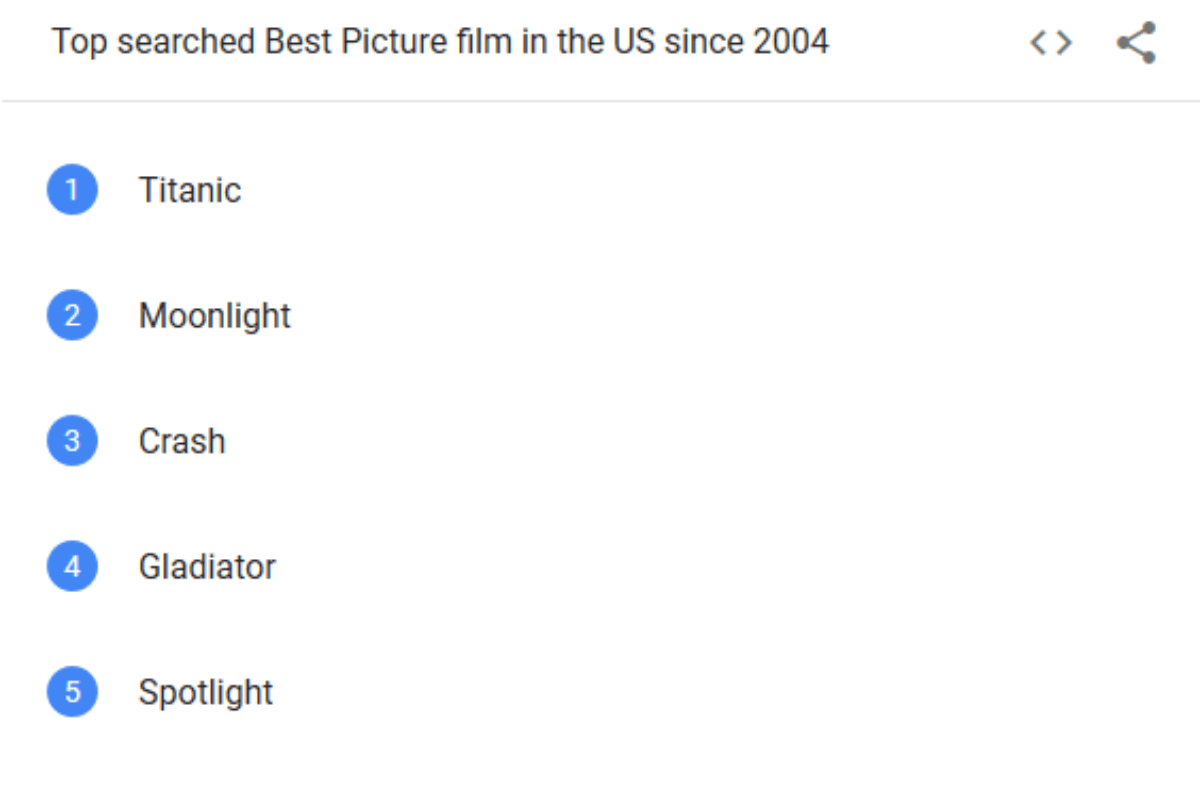Viewport: 1200px width, 800px height.
Task: Click the "Top searched Best Picture film" title
Action: click(440, 42)
